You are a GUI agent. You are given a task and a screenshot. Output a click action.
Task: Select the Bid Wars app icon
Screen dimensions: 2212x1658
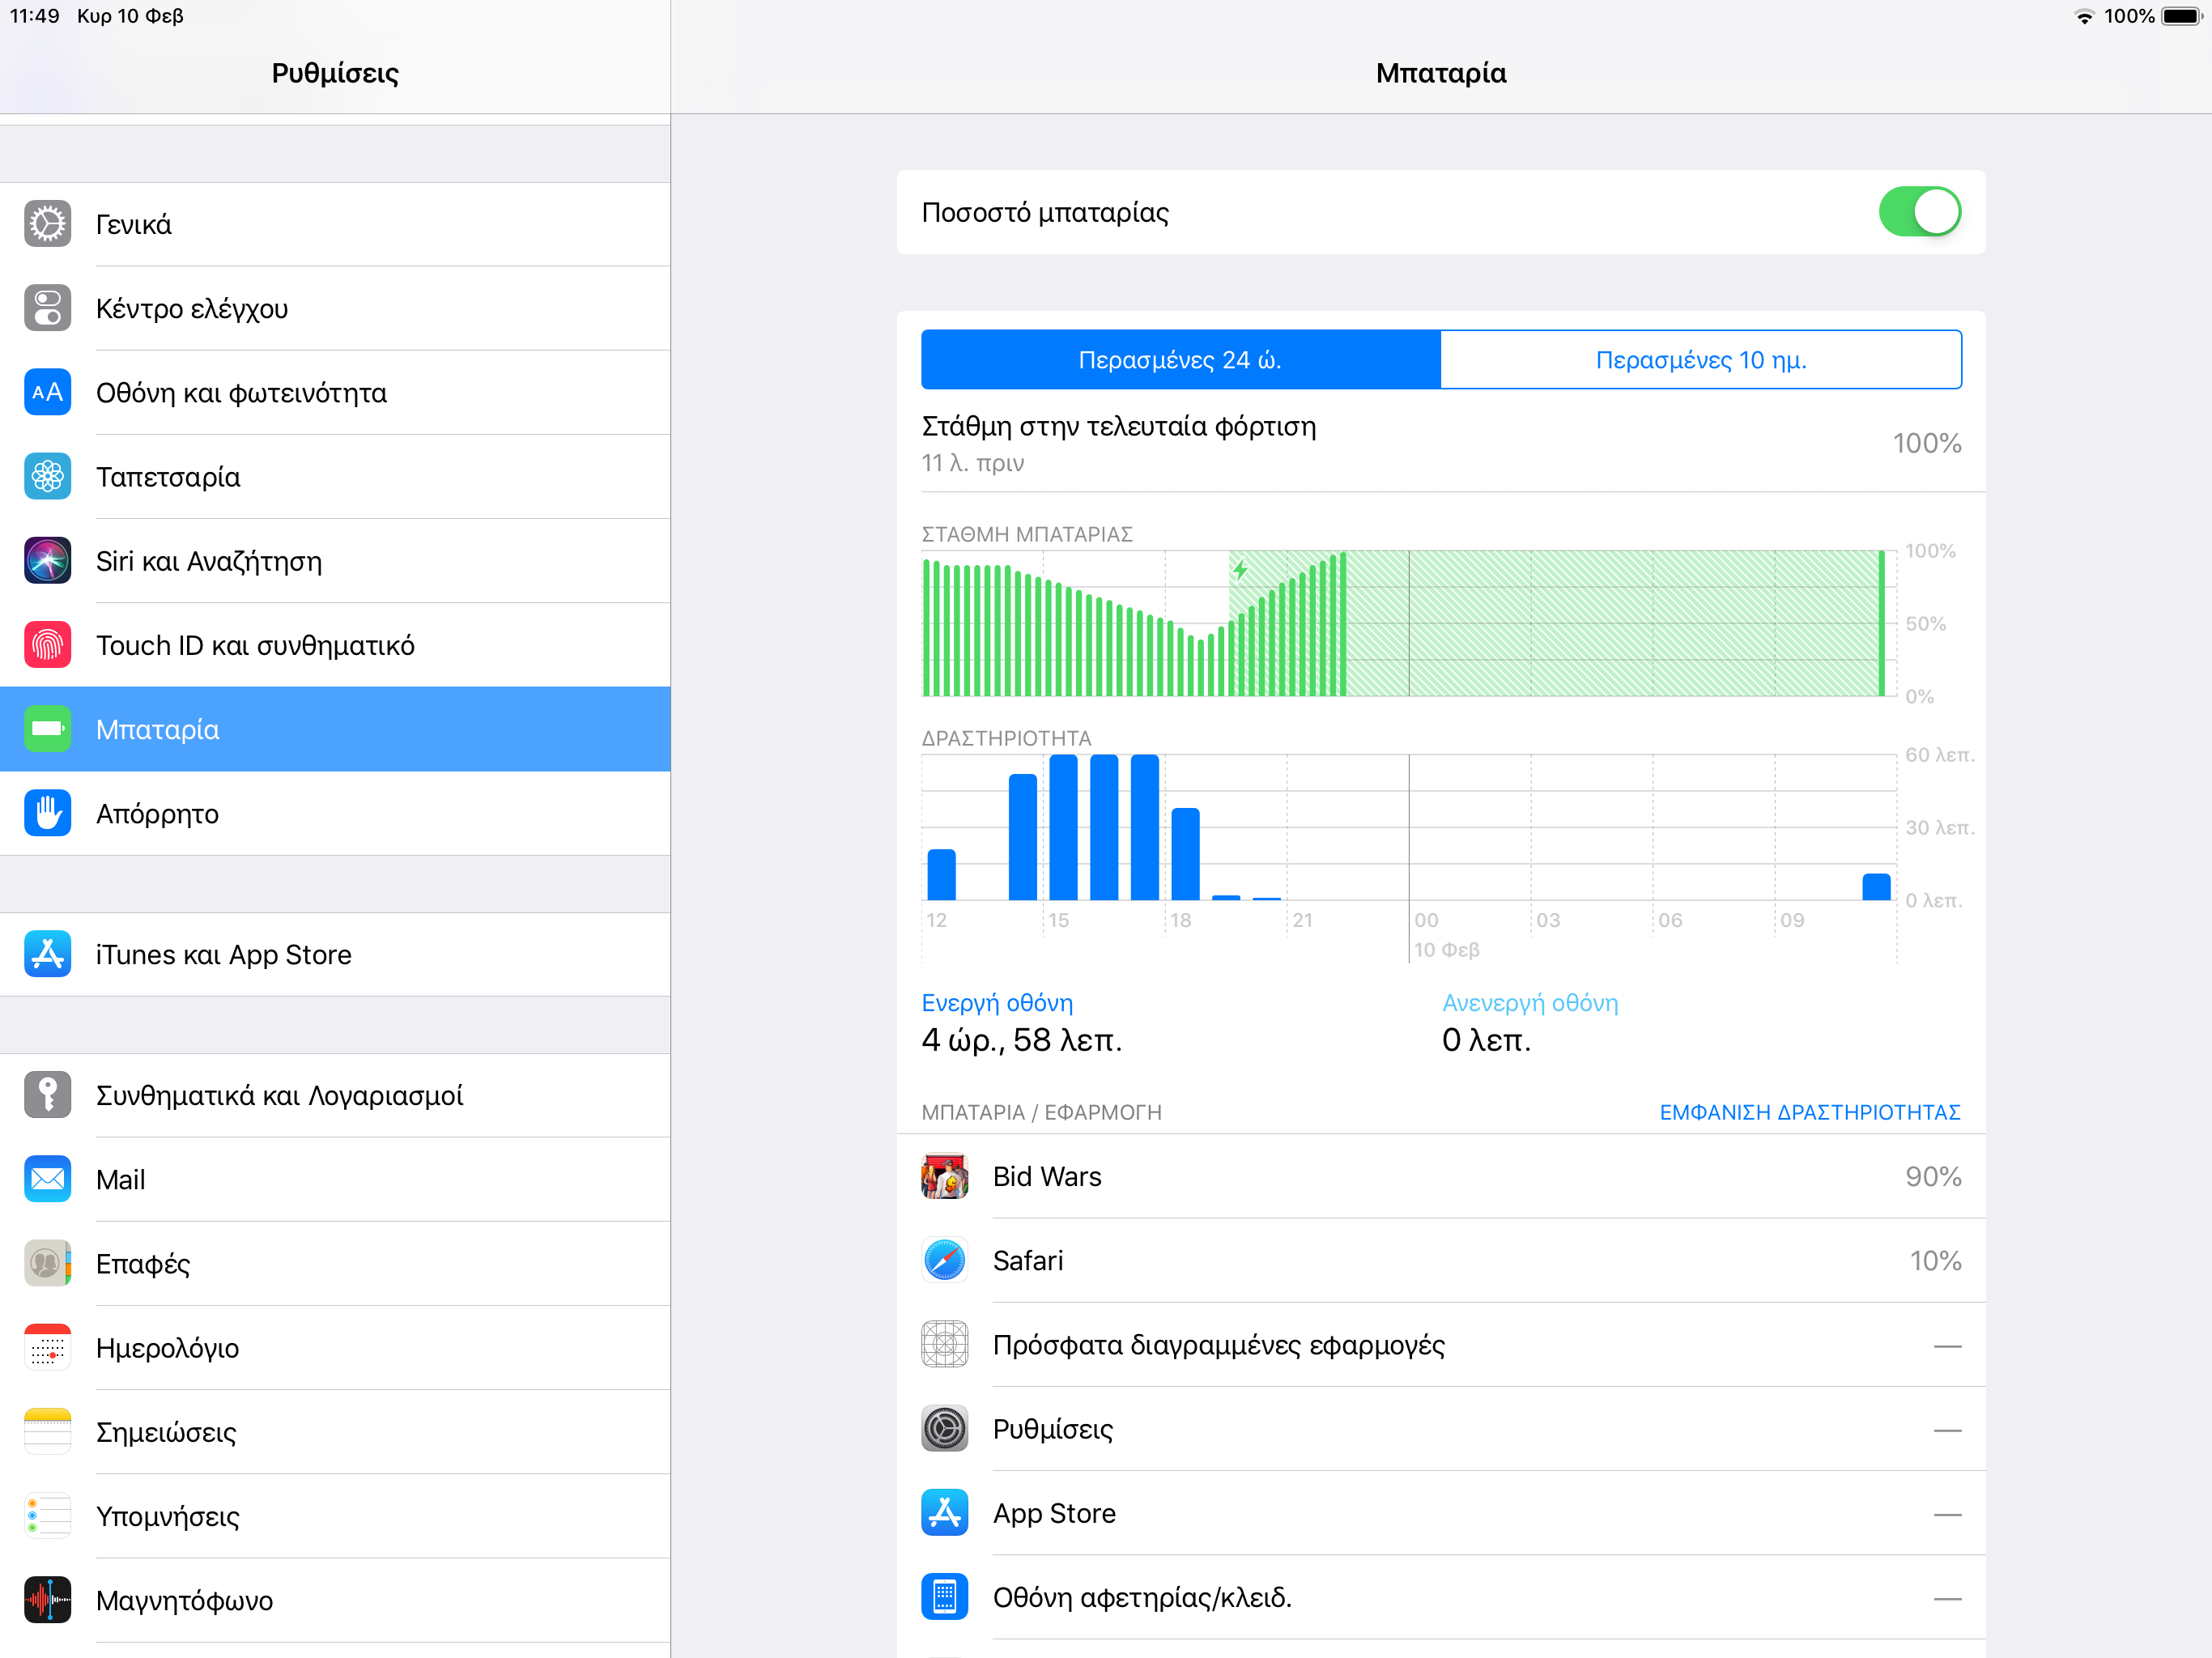click(944, 1176)
